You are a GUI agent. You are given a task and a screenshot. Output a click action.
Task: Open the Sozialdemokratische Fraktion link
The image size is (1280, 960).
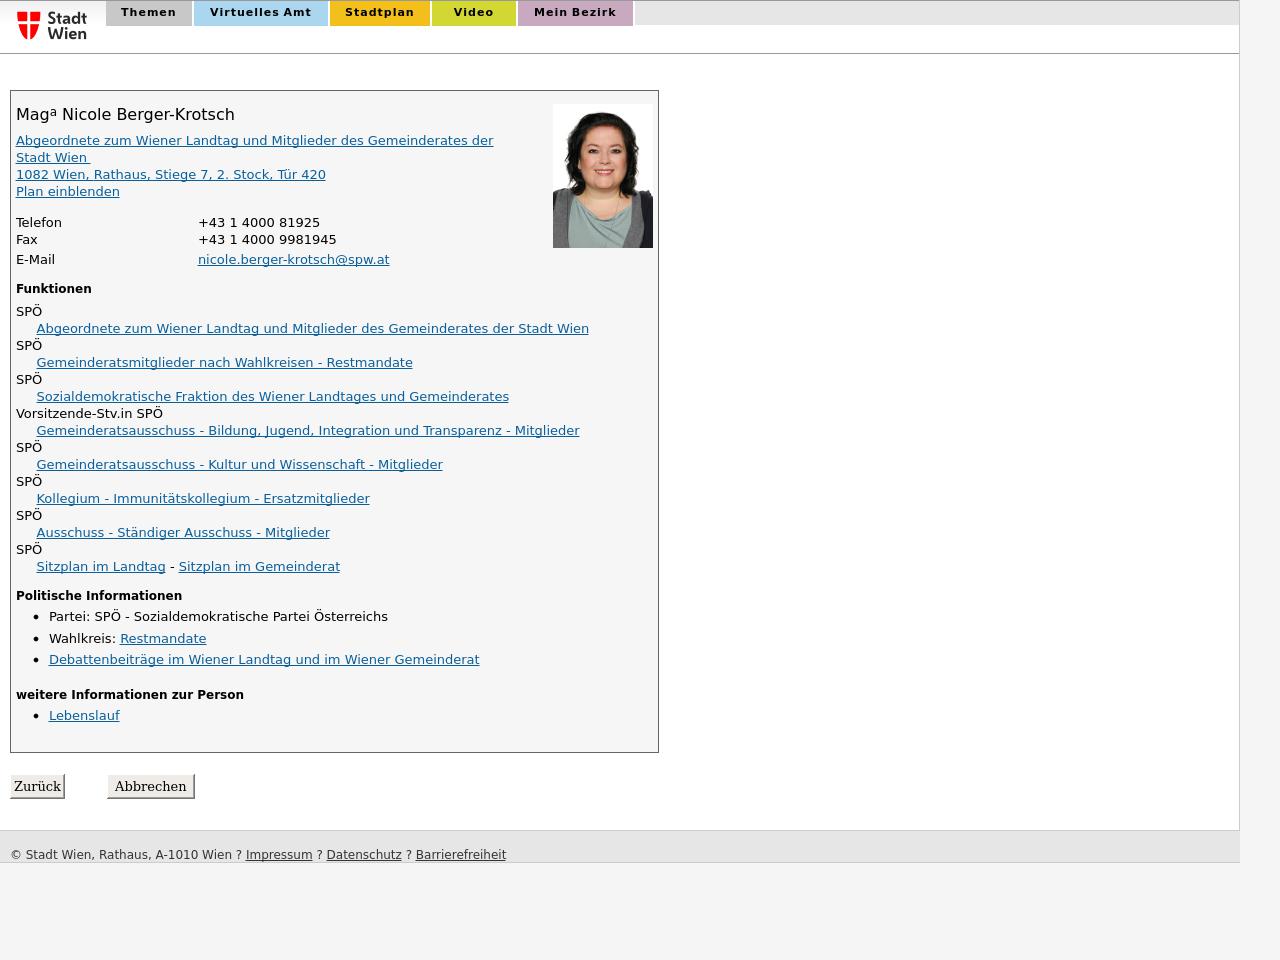coord(272,396)
